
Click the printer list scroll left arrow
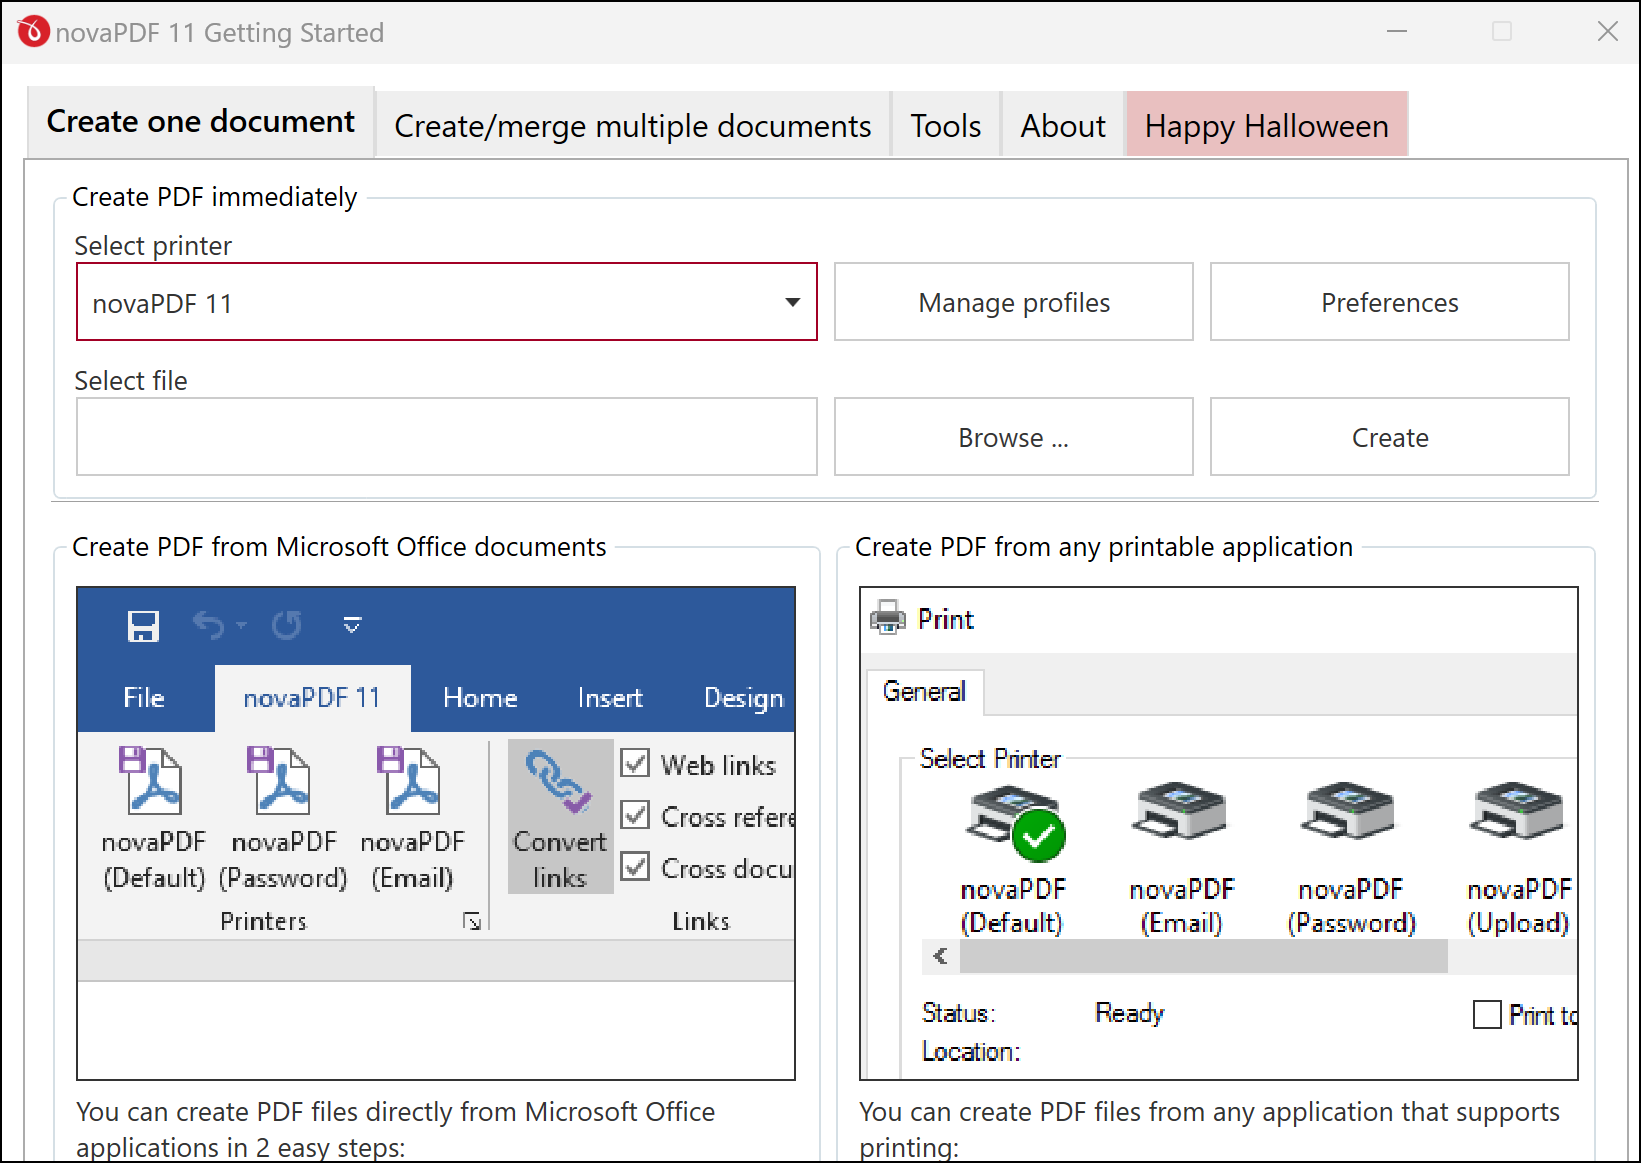[x=940, y=956]
